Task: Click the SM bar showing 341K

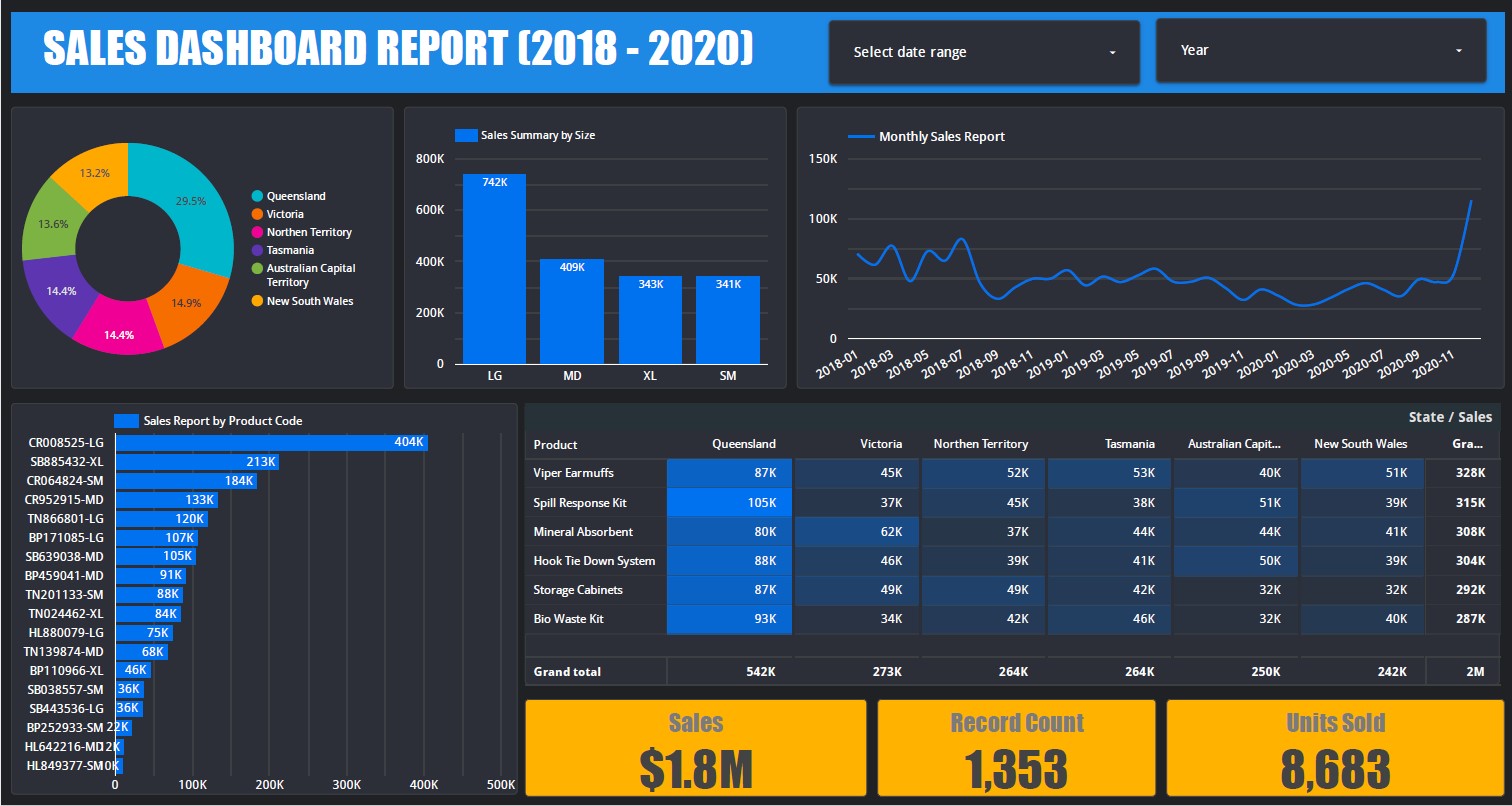Action: pos(728,320)
